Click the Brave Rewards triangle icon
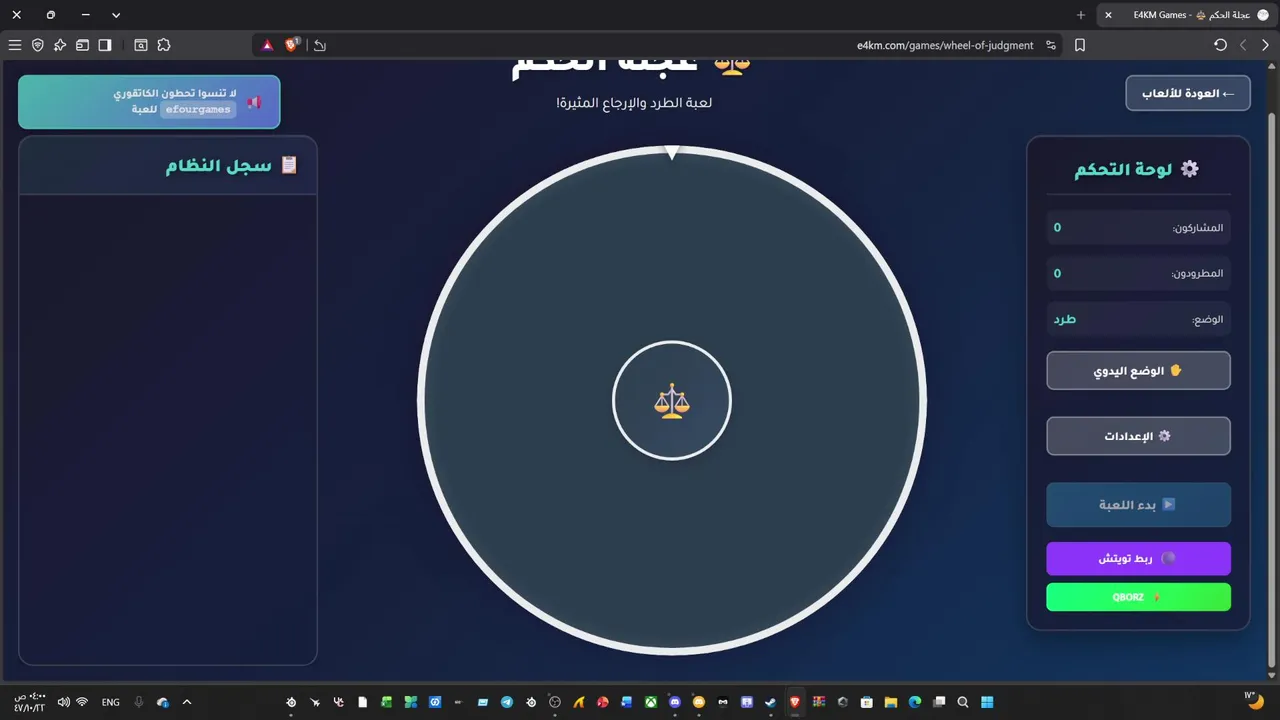Screen dimensions: 1280x720 (x=267, y=45)
